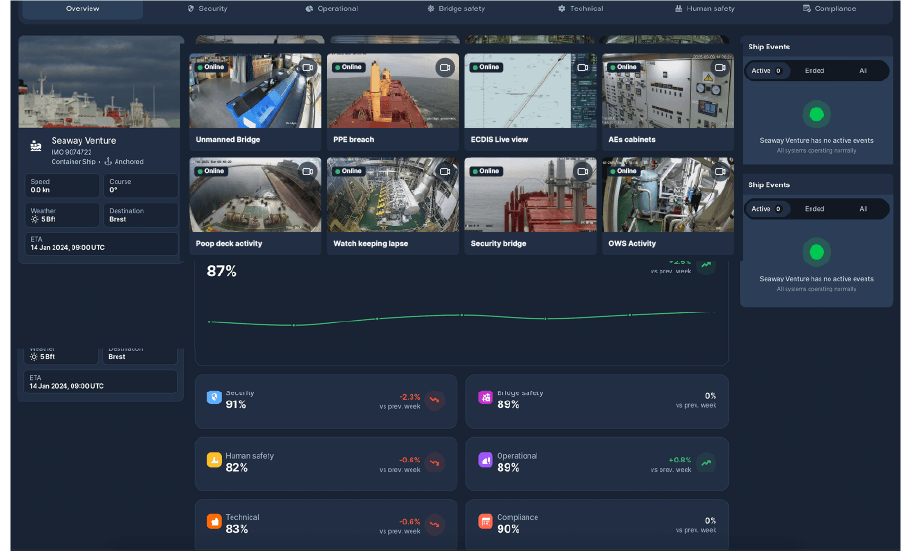Open the Technical tab in top navigation
This screenshot has width=911, height=551.
(x=580, y=9)
